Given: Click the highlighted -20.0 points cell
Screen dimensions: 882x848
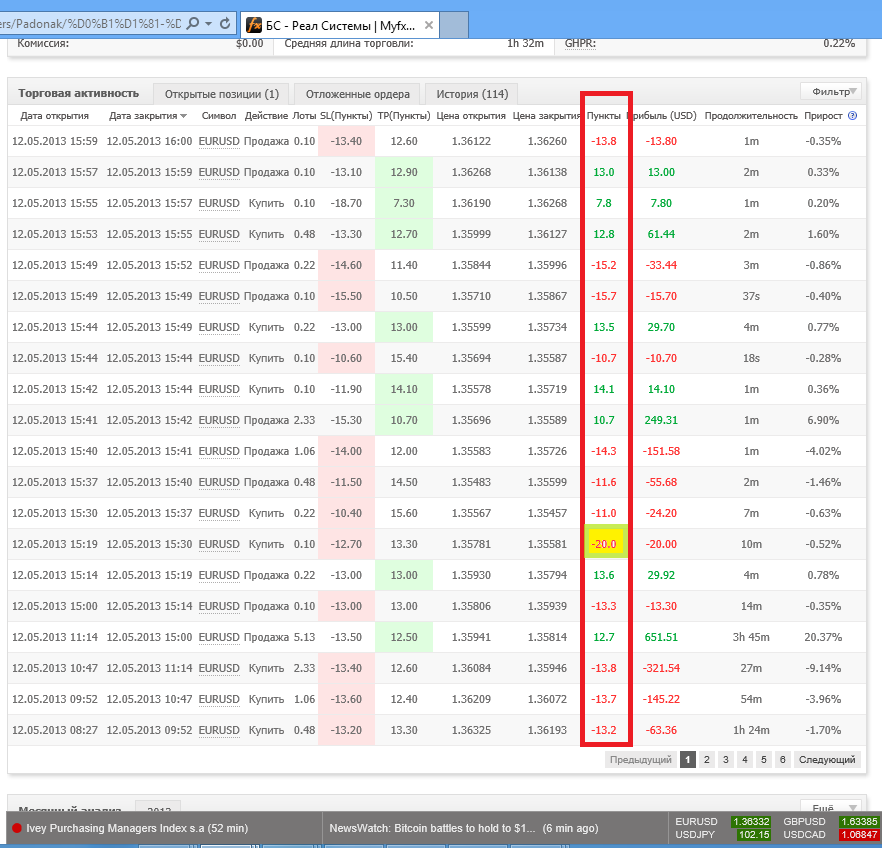Looking at the screenshot, I should pyautogui.click(x=605, y=542).
